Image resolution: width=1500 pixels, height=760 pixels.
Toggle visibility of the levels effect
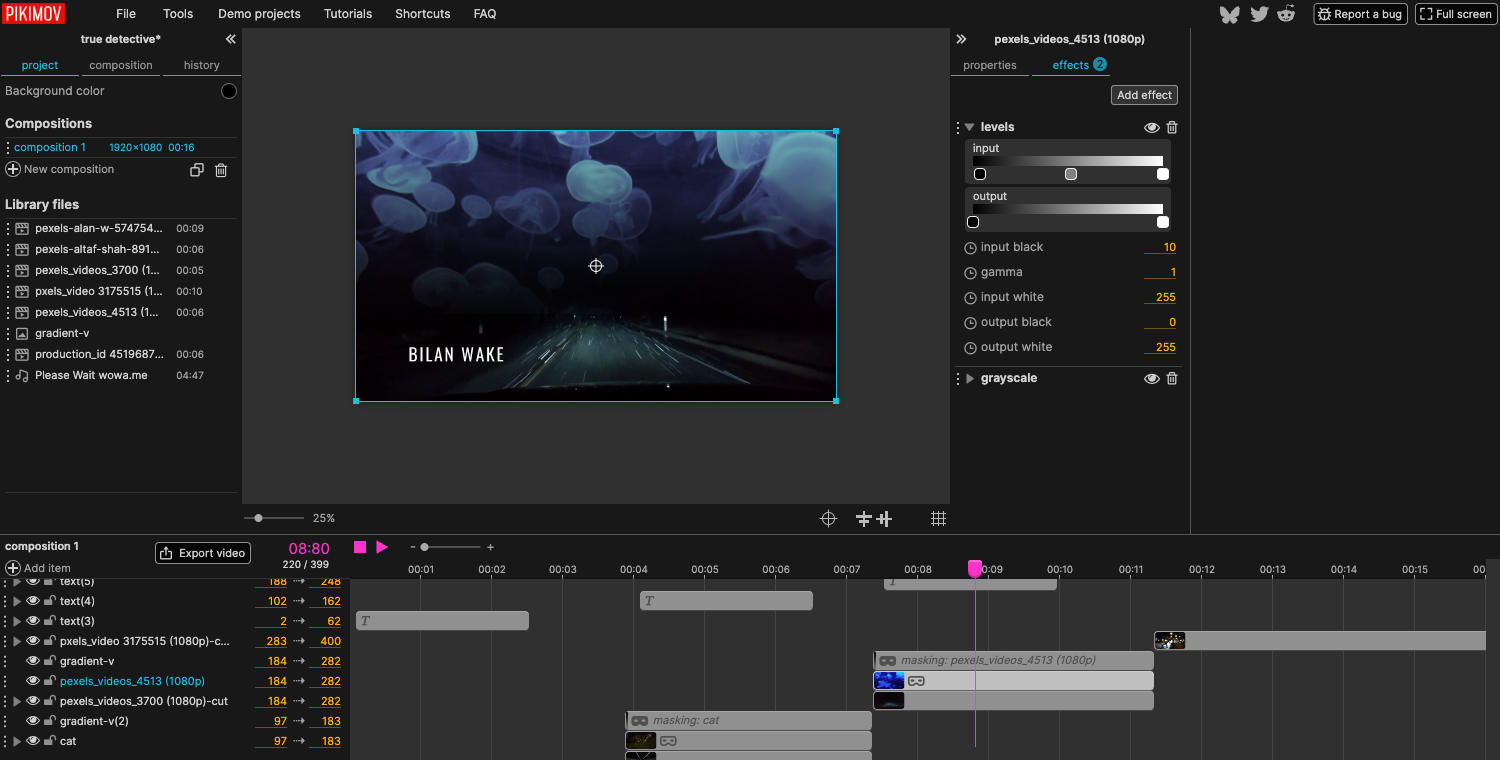[x=1152, y=127]
